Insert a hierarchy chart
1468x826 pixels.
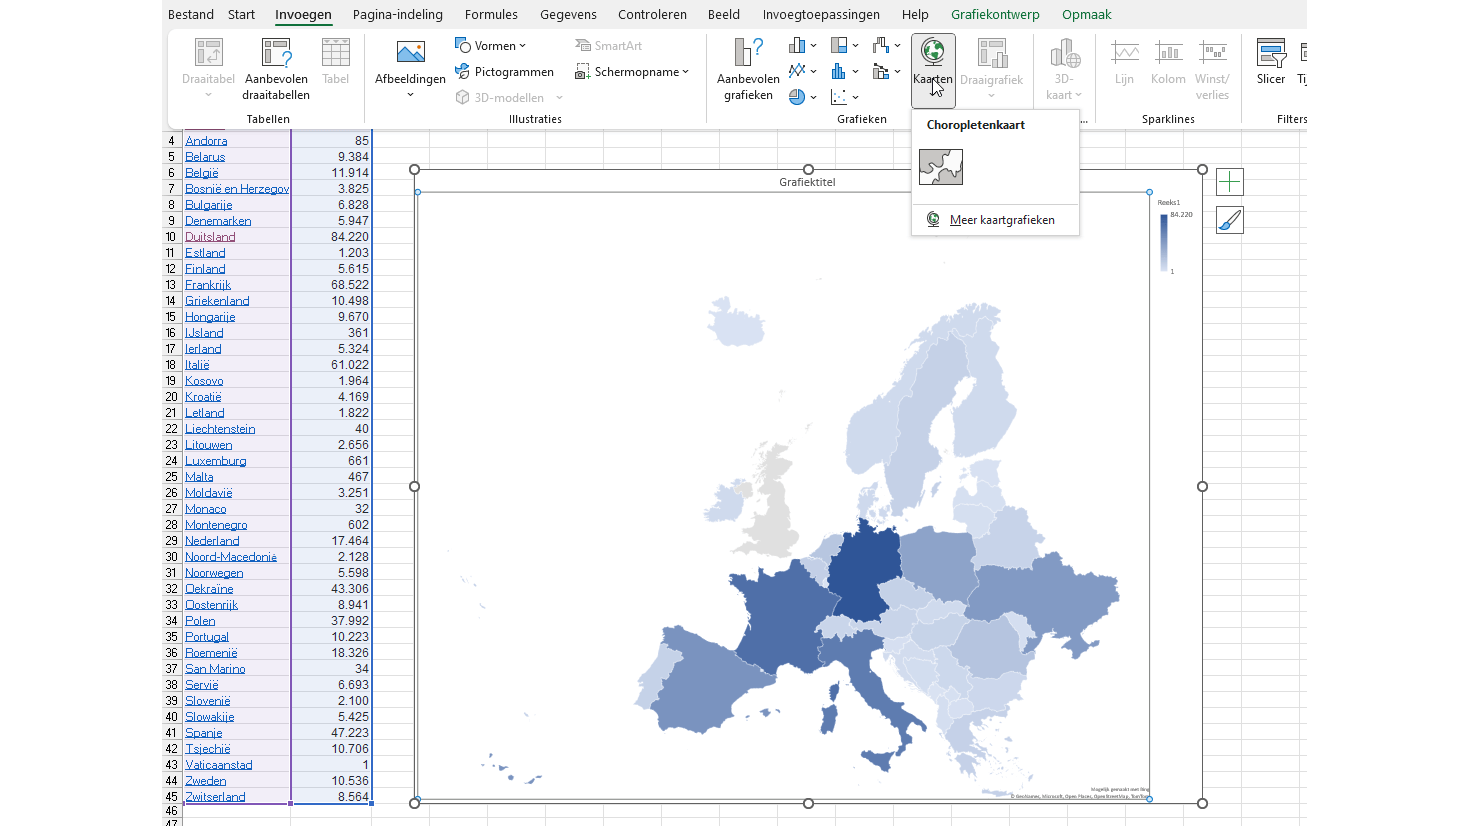tap(844, 46)
